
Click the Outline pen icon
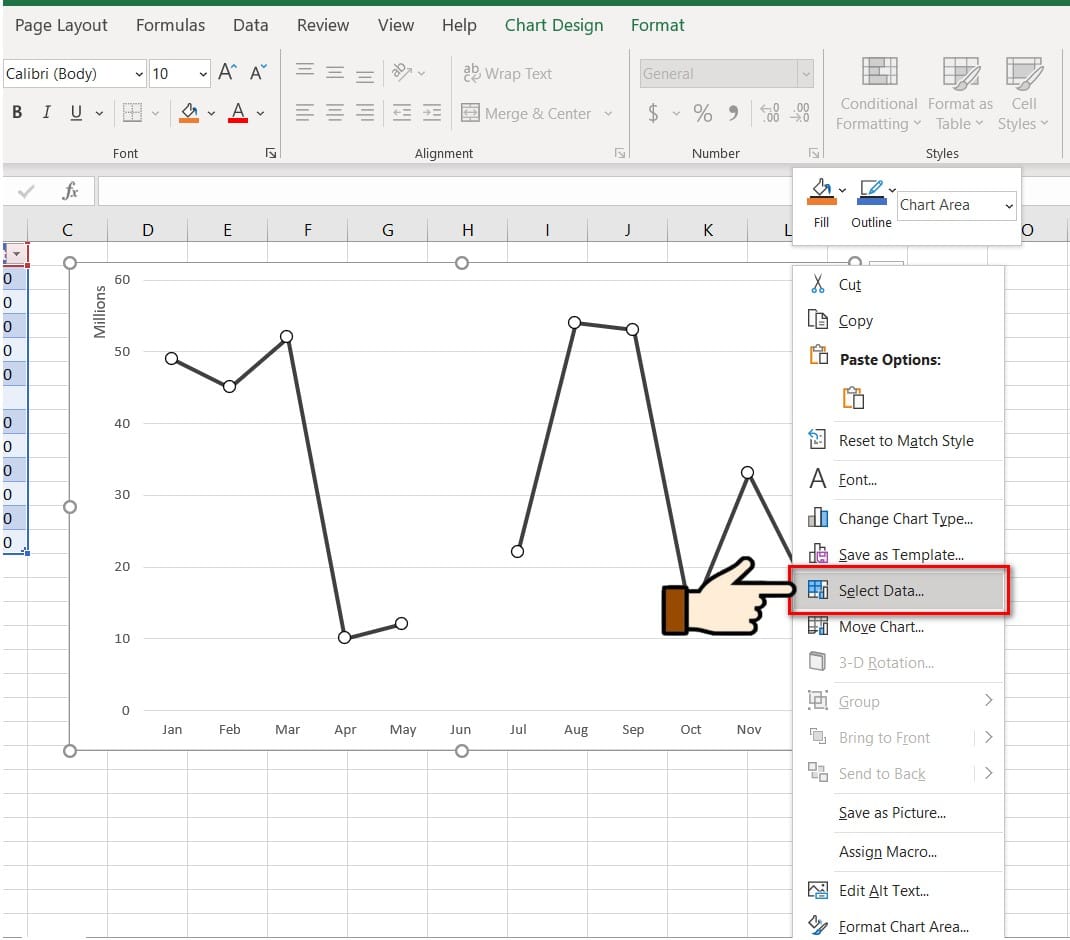click(x=870, y=192)
